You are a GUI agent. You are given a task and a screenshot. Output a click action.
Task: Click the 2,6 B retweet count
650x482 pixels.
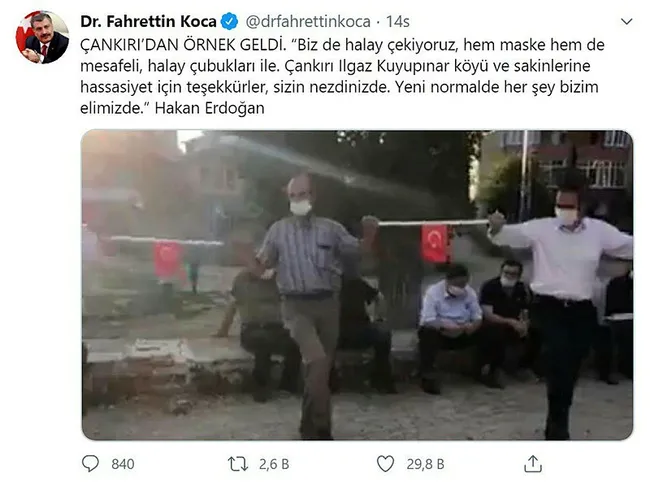point(274,464)
